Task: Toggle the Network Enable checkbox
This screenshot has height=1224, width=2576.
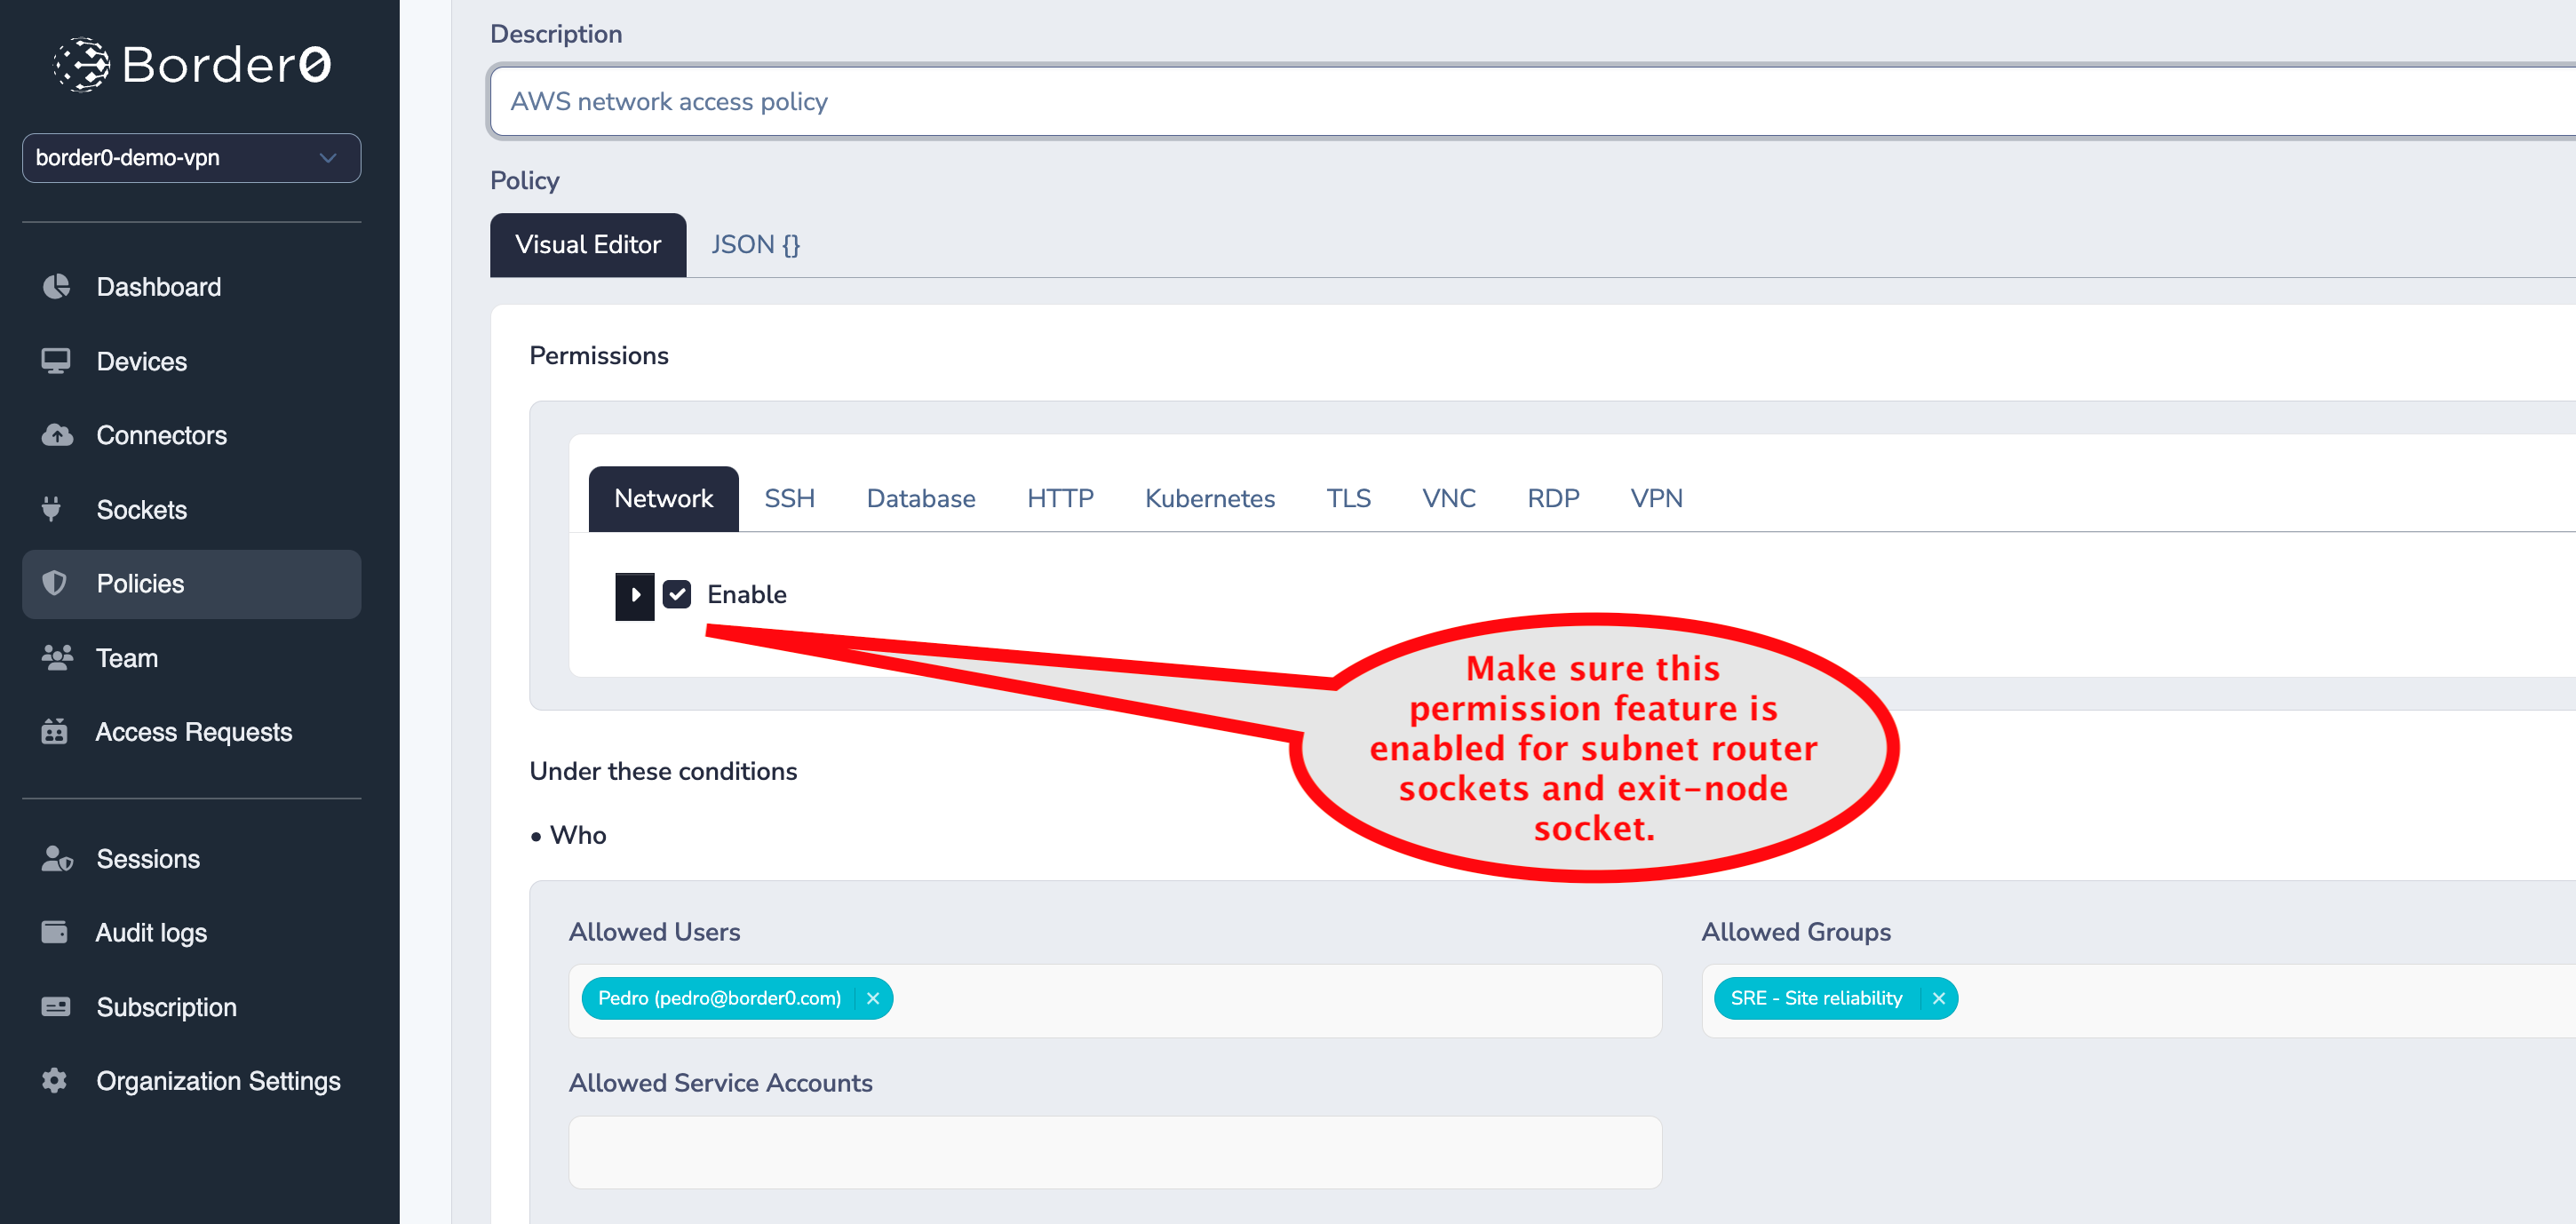Action: point(677,594)
